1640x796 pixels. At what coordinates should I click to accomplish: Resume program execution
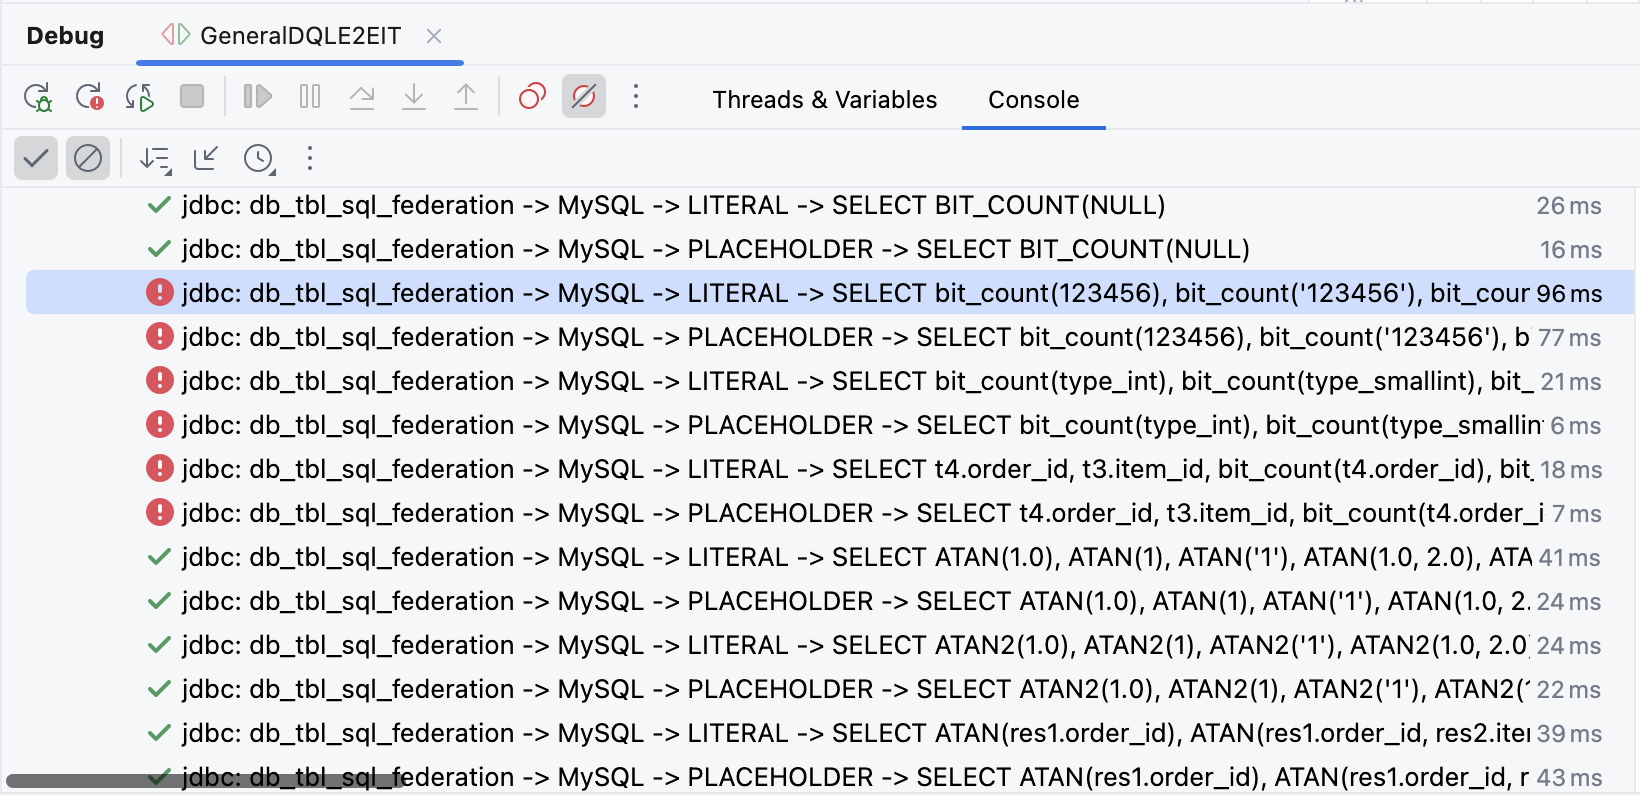[258, 97]
